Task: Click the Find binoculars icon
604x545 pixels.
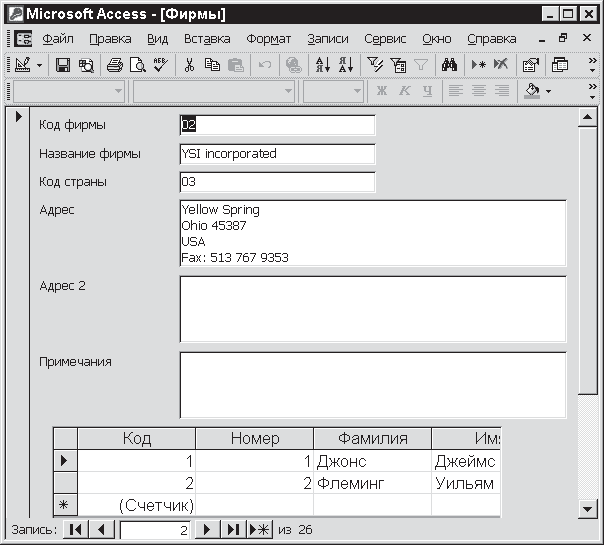Action: (449, 65)
